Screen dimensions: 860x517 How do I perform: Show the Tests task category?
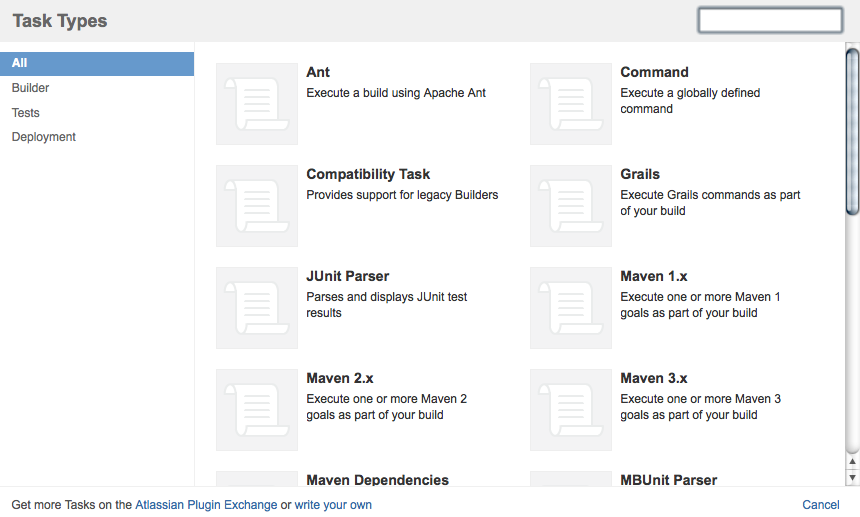(26, 113)
